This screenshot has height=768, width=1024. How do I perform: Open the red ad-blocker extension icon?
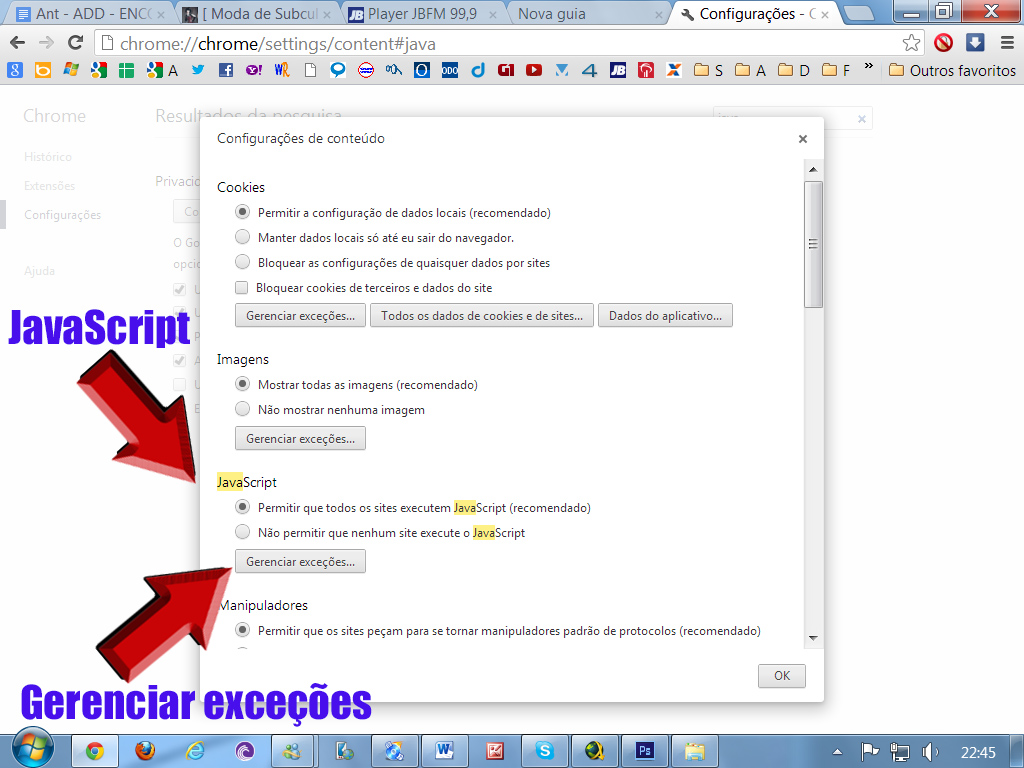click(x=943, y=43)
